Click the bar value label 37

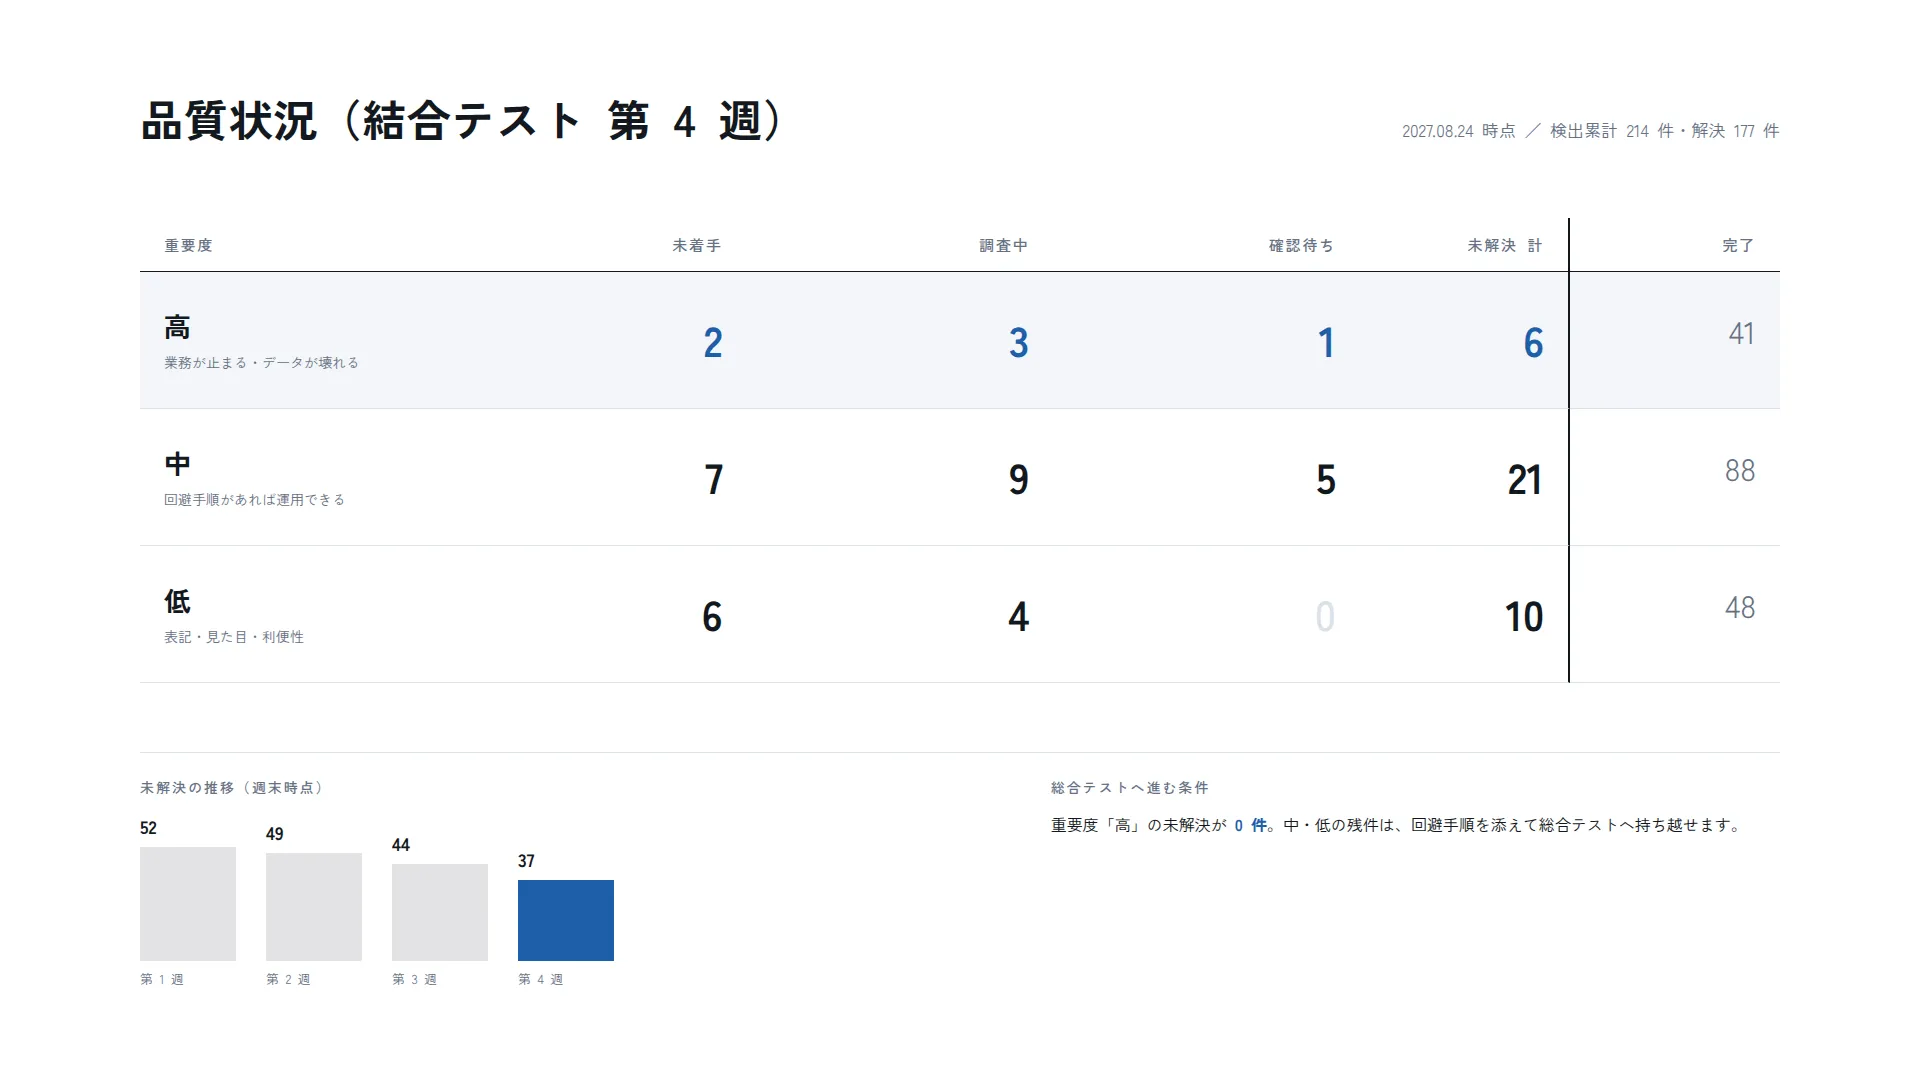[x=526, y=861]
